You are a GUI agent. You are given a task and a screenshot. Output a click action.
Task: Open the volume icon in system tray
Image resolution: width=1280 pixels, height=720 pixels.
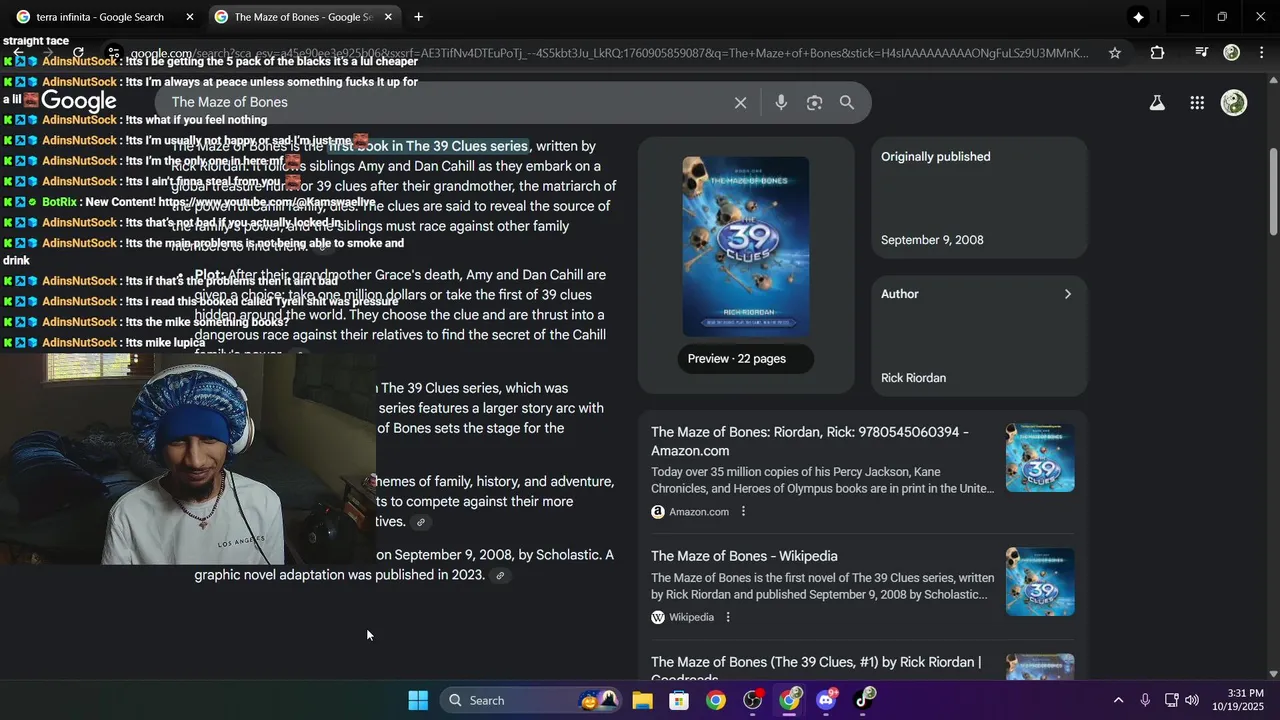(1191, 700)
